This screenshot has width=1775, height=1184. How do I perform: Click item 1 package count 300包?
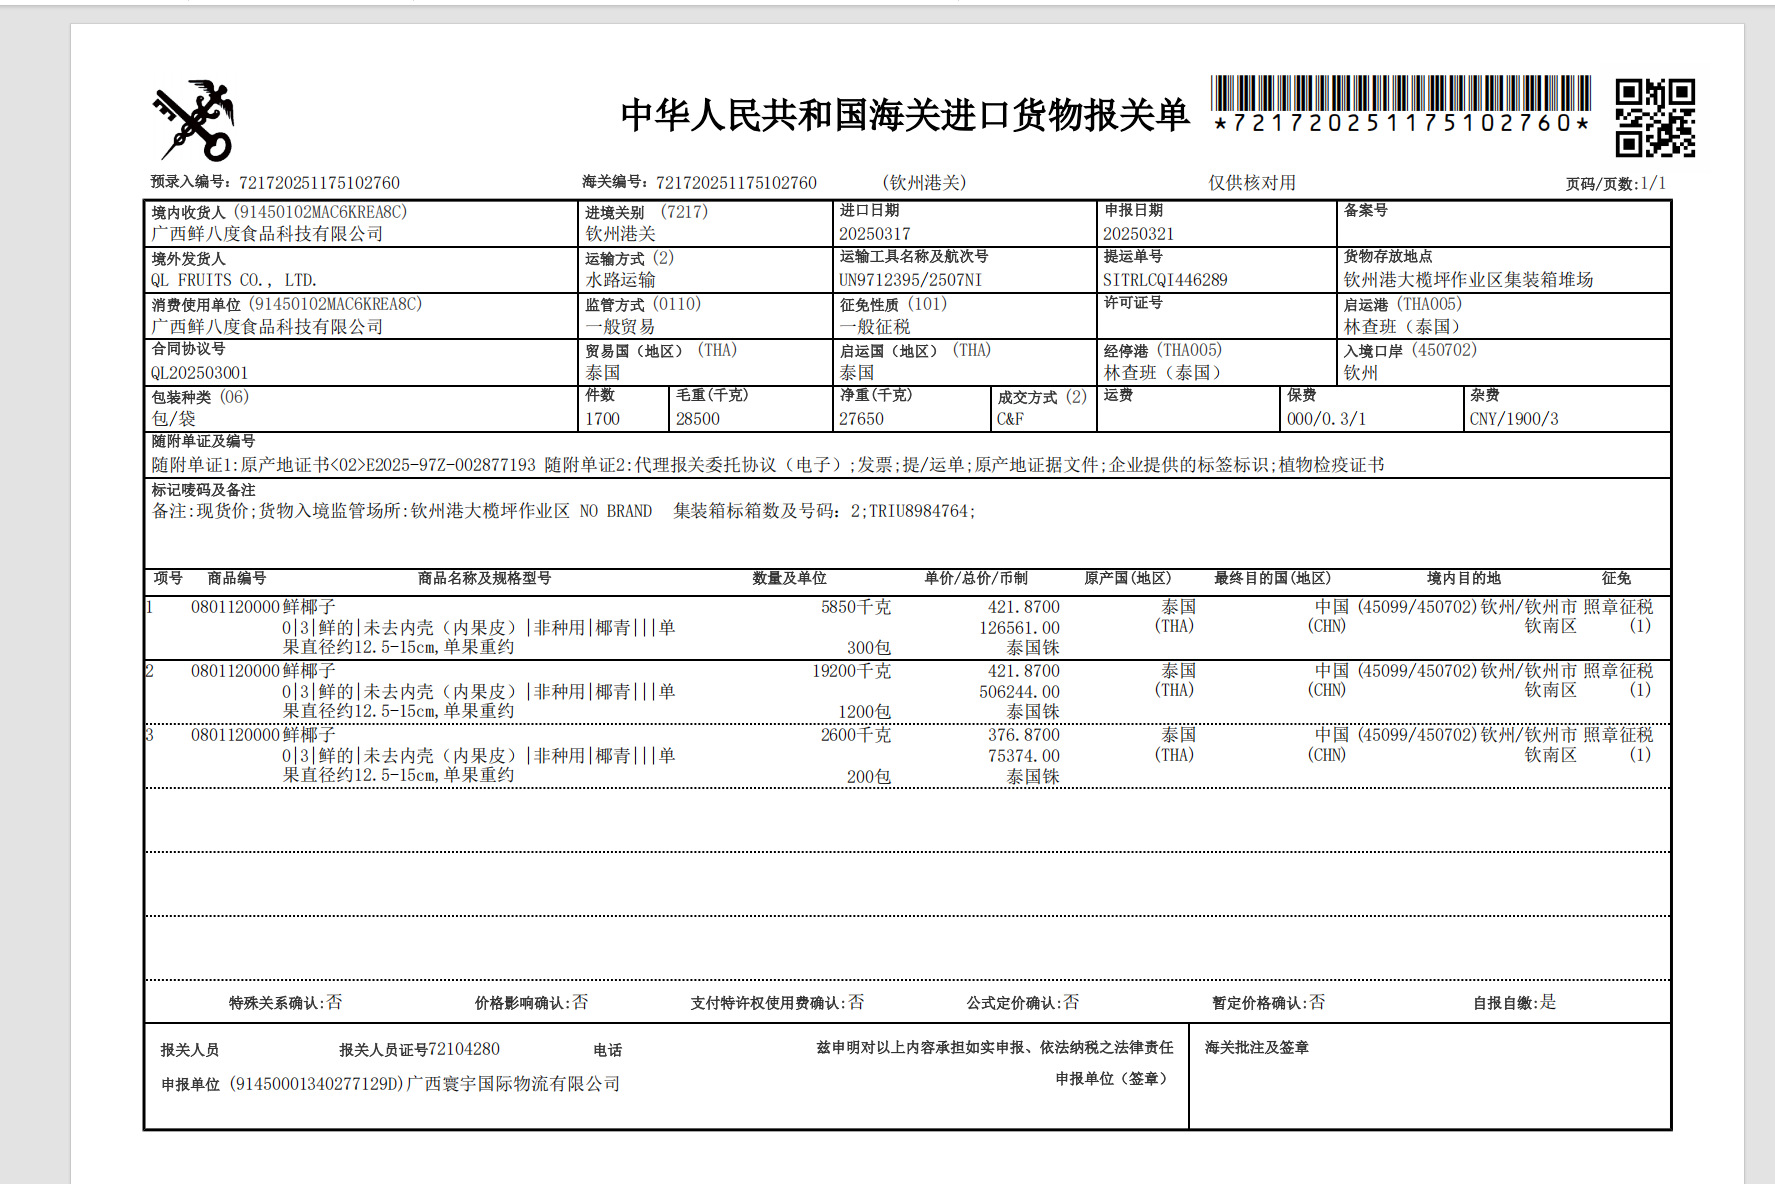coord(869,648)
